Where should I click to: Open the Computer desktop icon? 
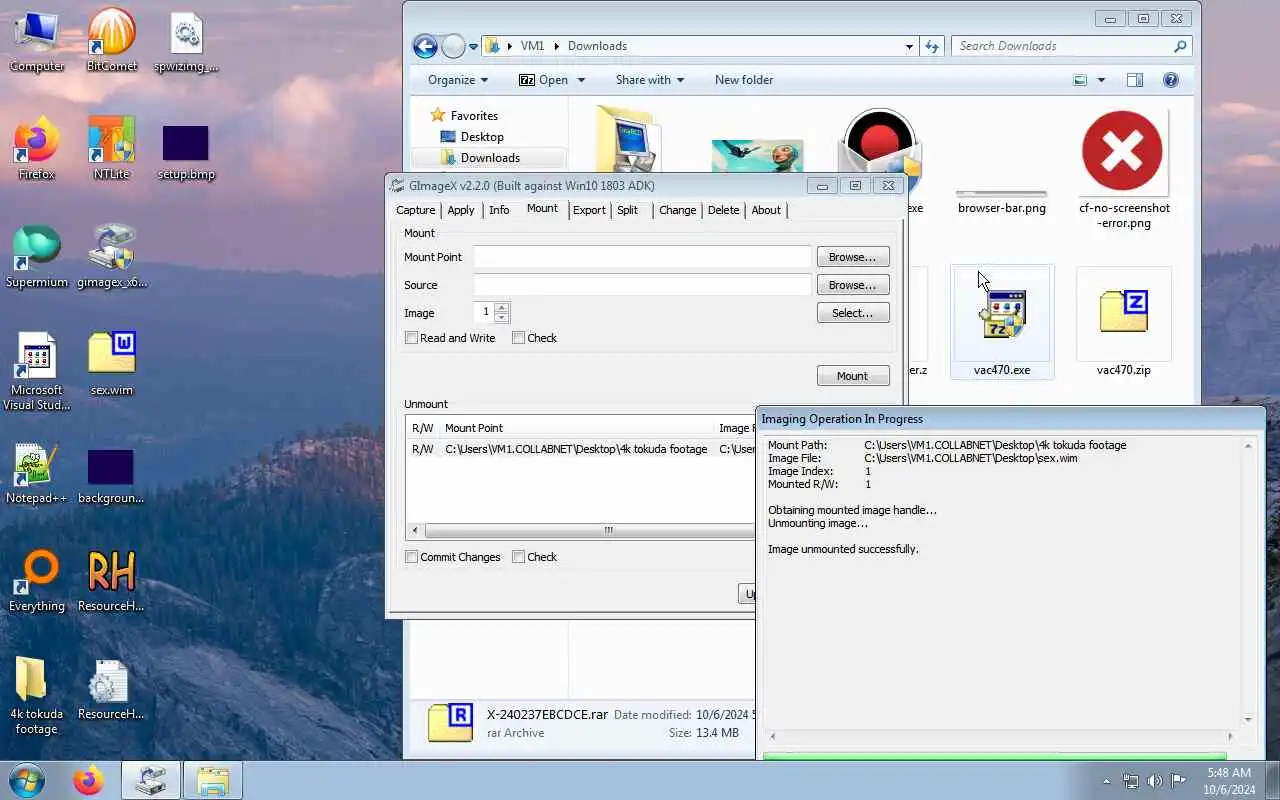pos(37,40)
